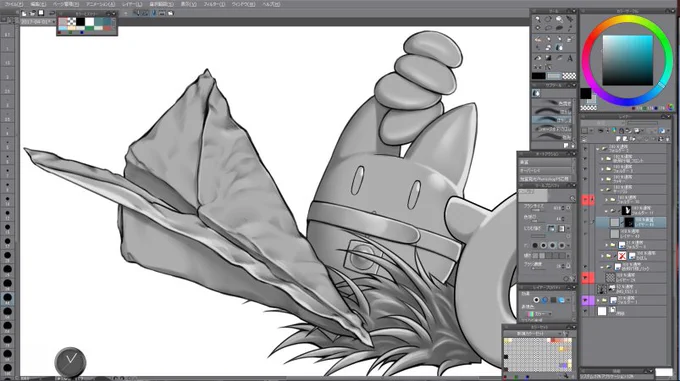Click the Open file toolbar icon

(33, 13)
